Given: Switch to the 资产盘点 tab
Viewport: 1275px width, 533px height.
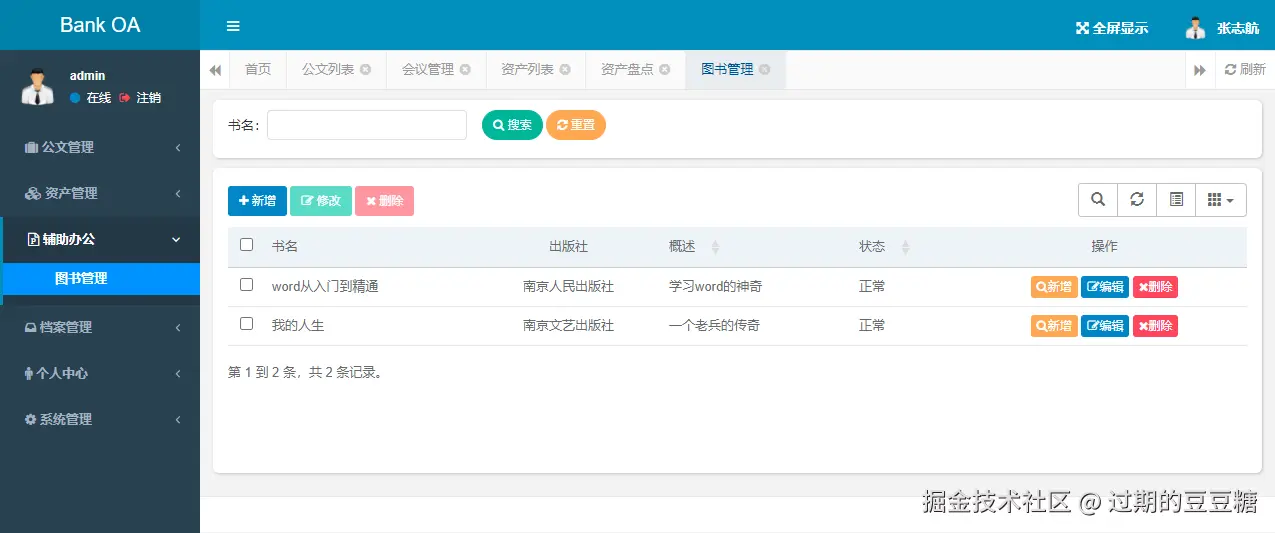Looking at the screenshot, I should point(636,70).
